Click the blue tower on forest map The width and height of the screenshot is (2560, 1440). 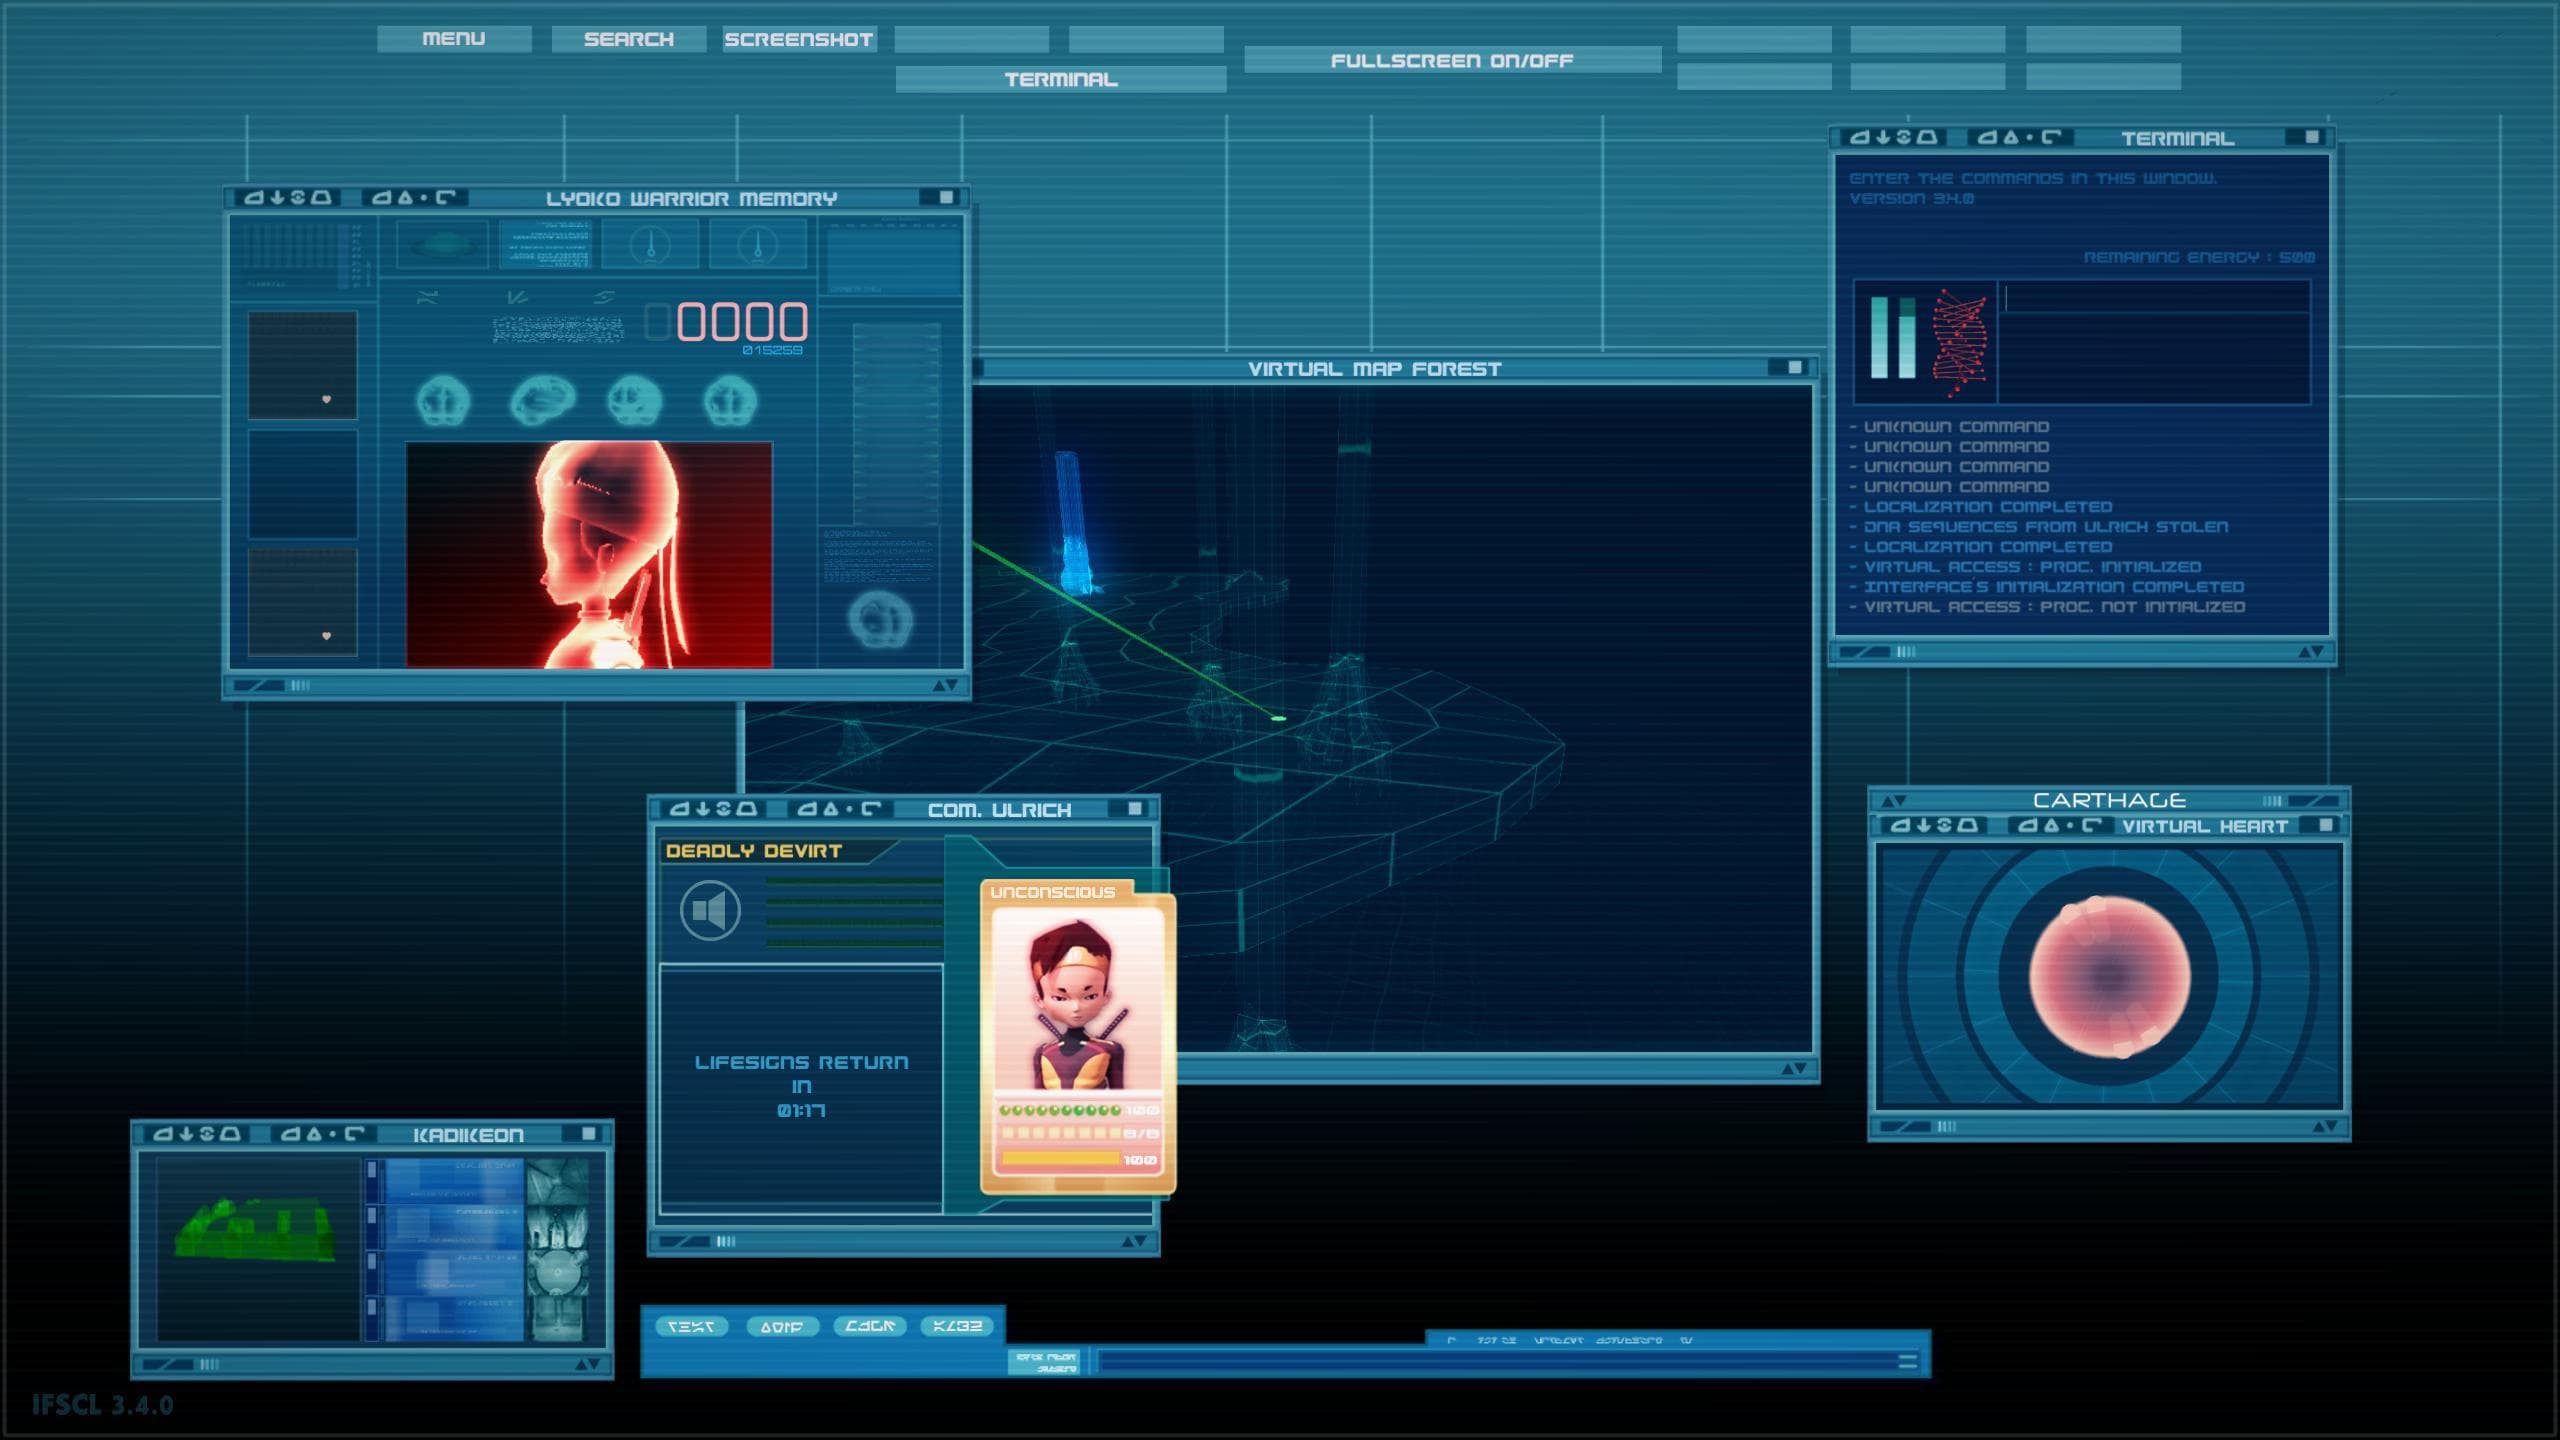[x=1070, y=520]
